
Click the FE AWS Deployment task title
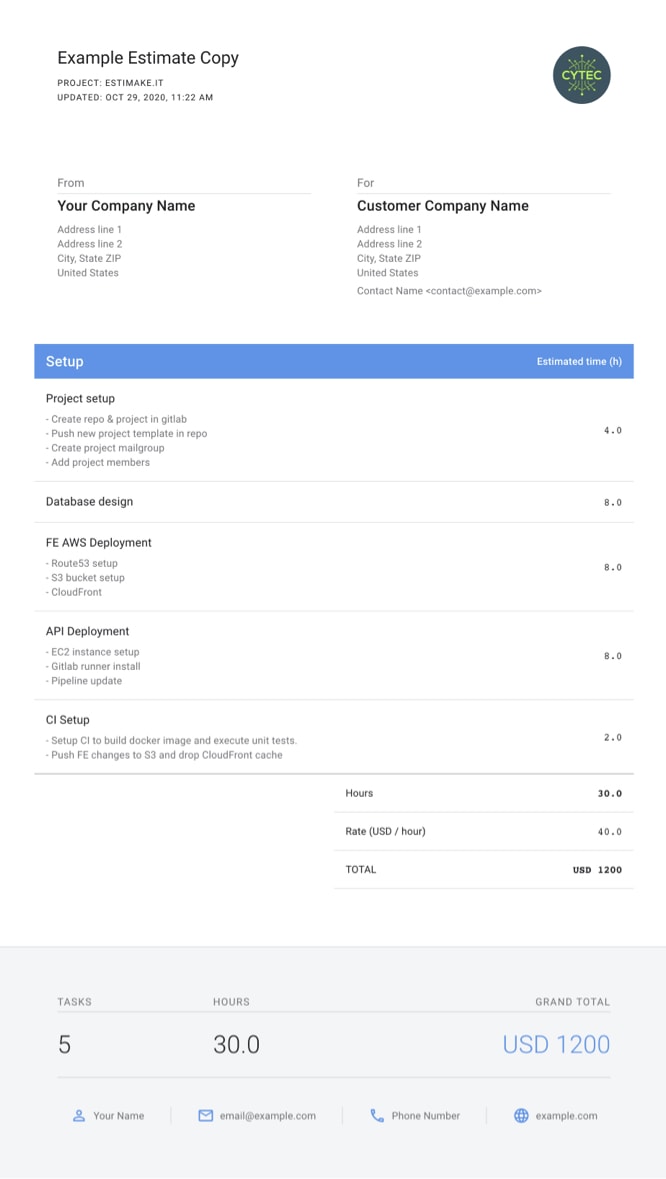click(x=99, y=542)
